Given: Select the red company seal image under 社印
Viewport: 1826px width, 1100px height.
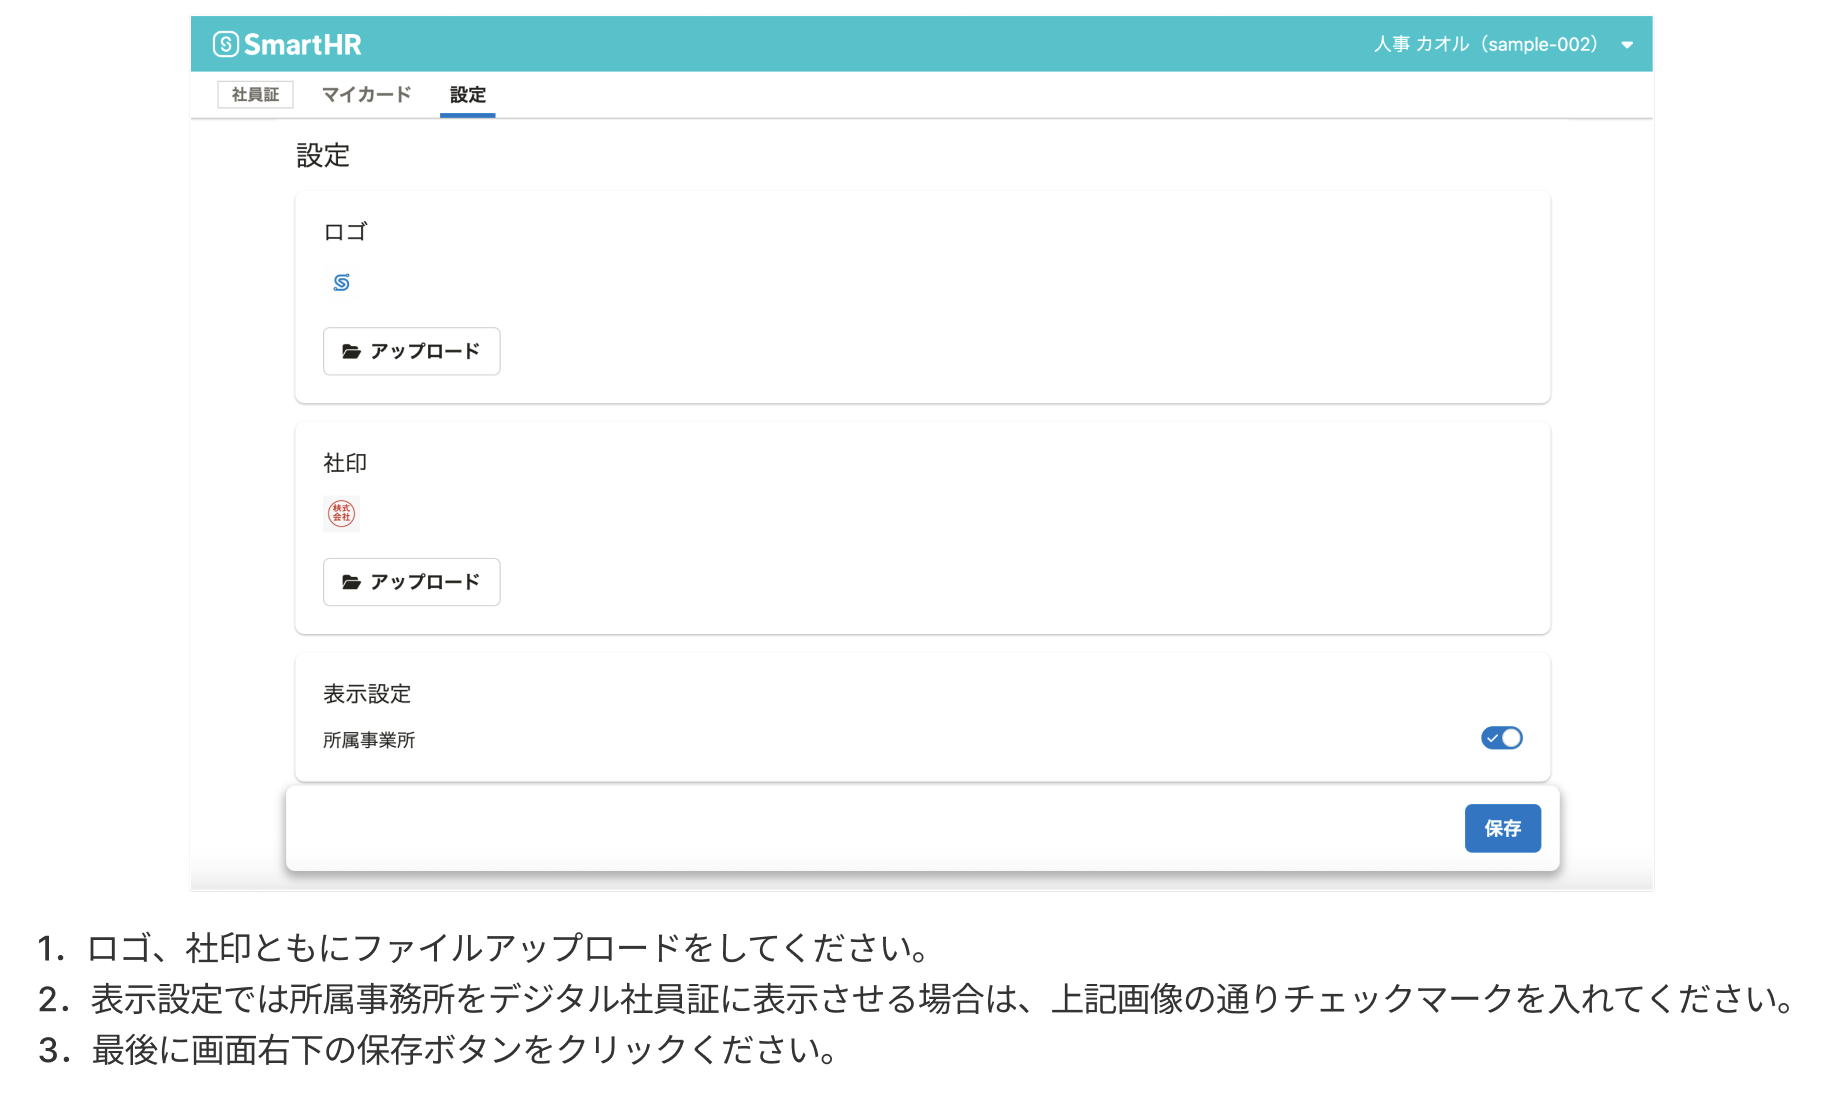Looking at the screenshot, I should pyautogui.click(x=341, y=513).
